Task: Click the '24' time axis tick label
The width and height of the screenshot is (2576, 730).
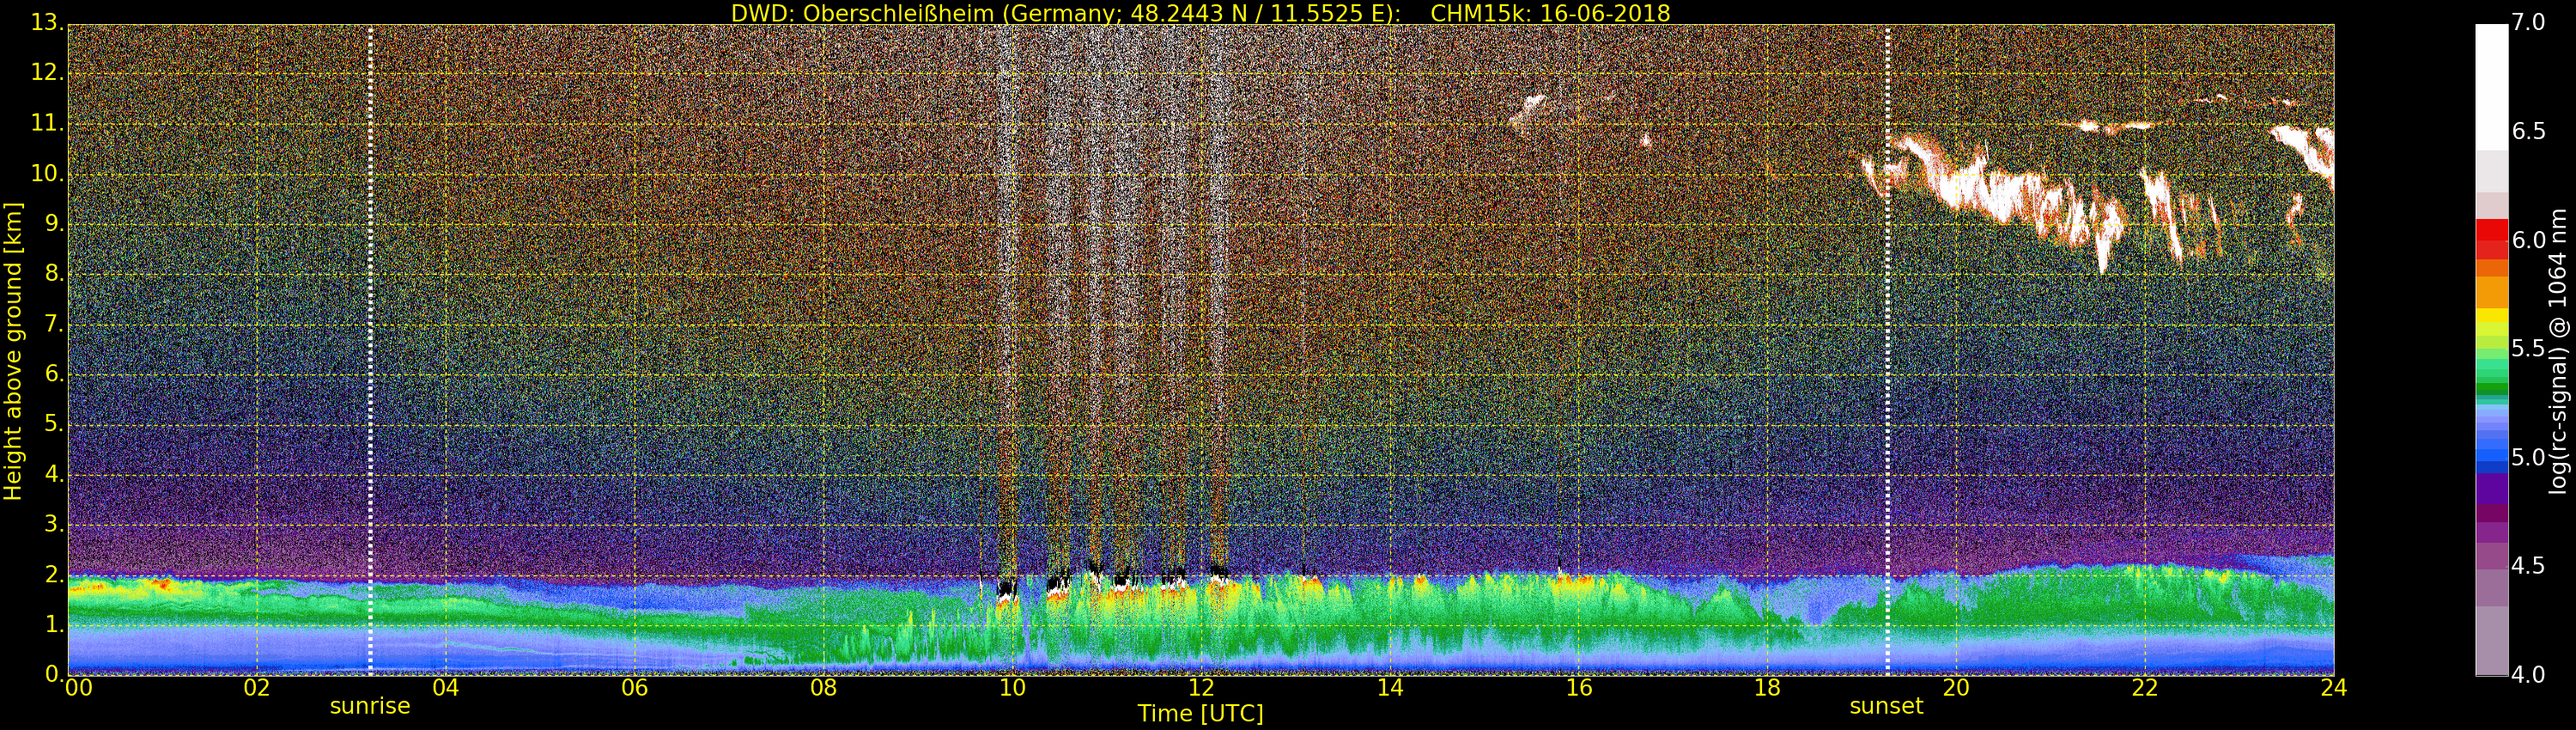Action: point(2334,688)
